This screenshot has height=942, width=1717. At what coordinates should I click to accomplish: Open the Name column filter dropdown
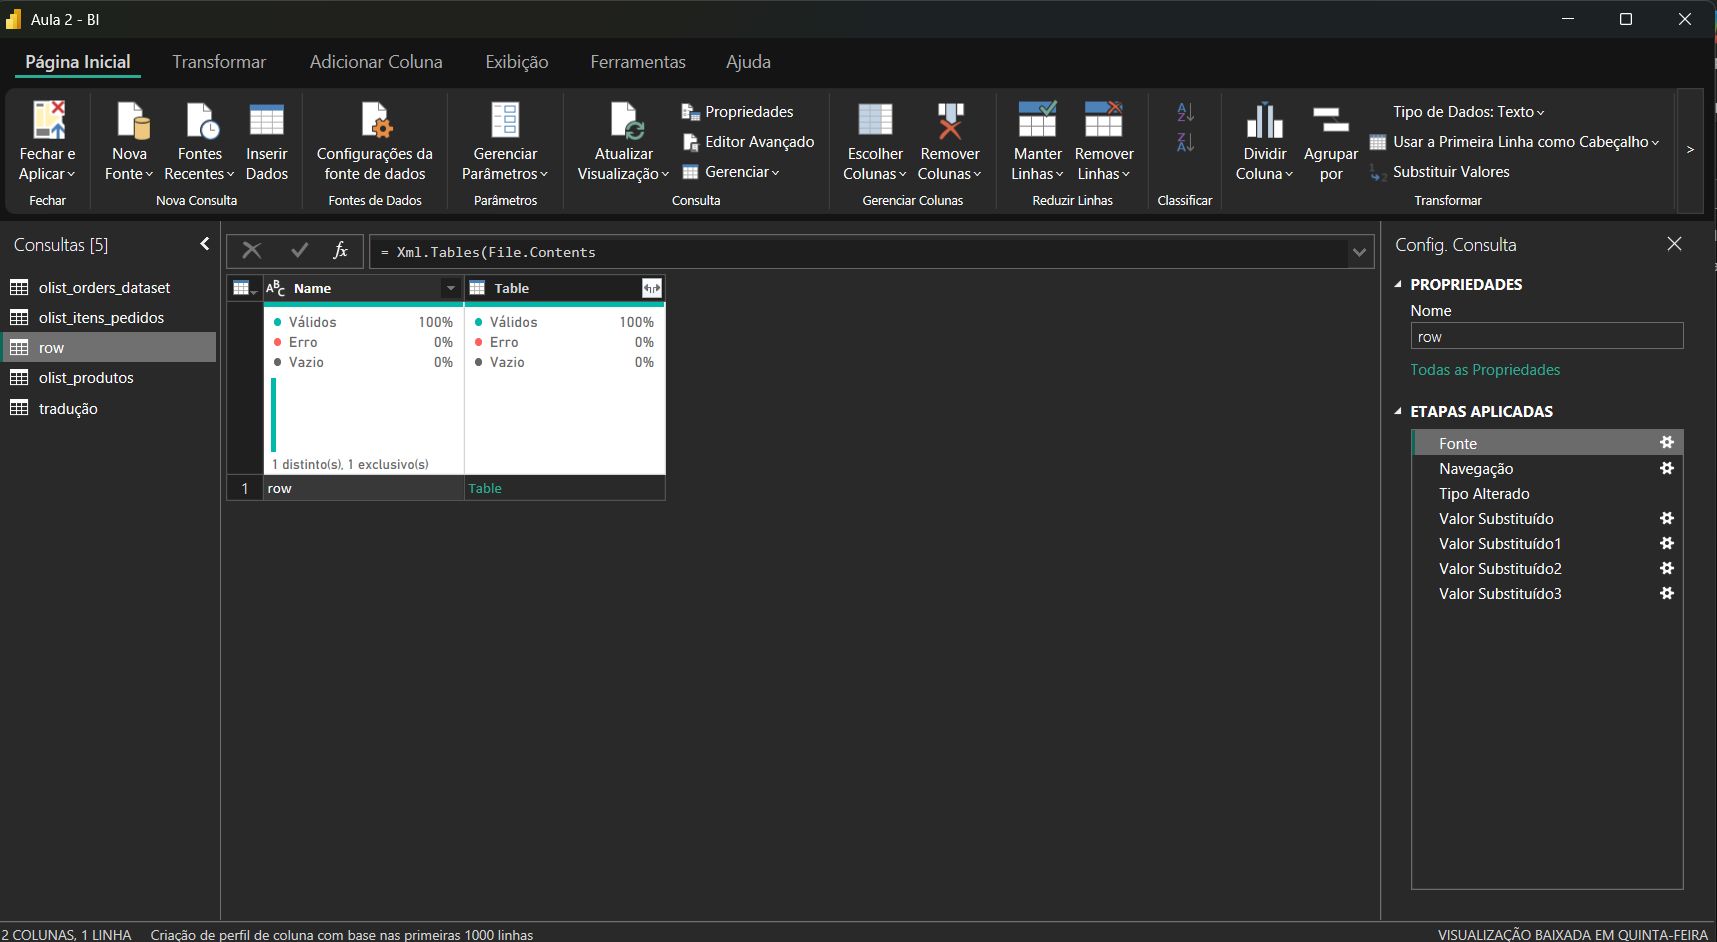coord(451,288)
